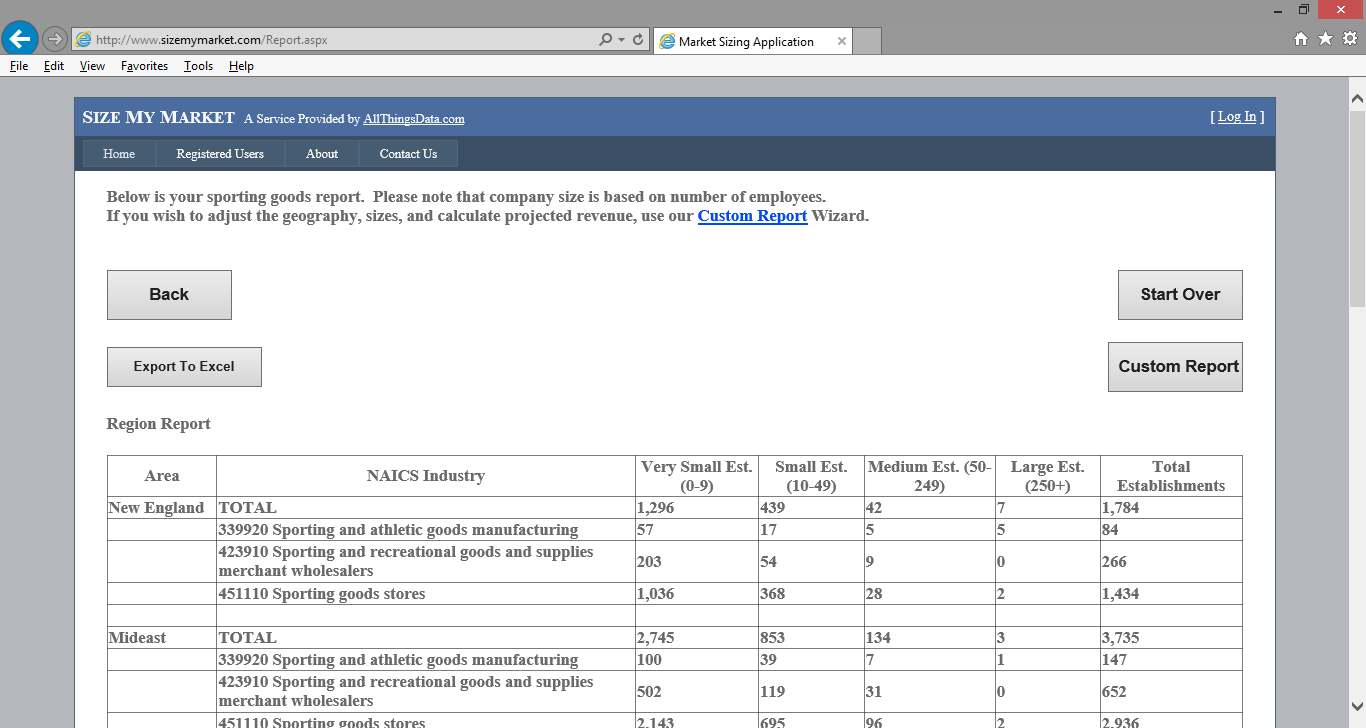Image resolution: width=1366 pixels, height=728 pixels.
Task: Click the search magnifier icon in address bar
Action: pos(605,40)
